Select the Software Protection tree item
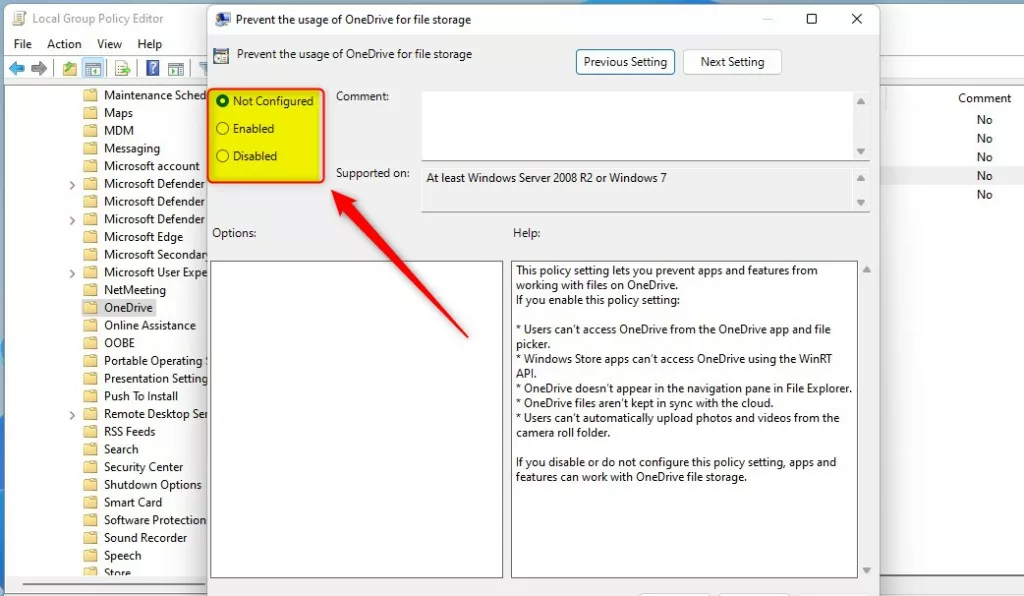 tap(155, 520)
